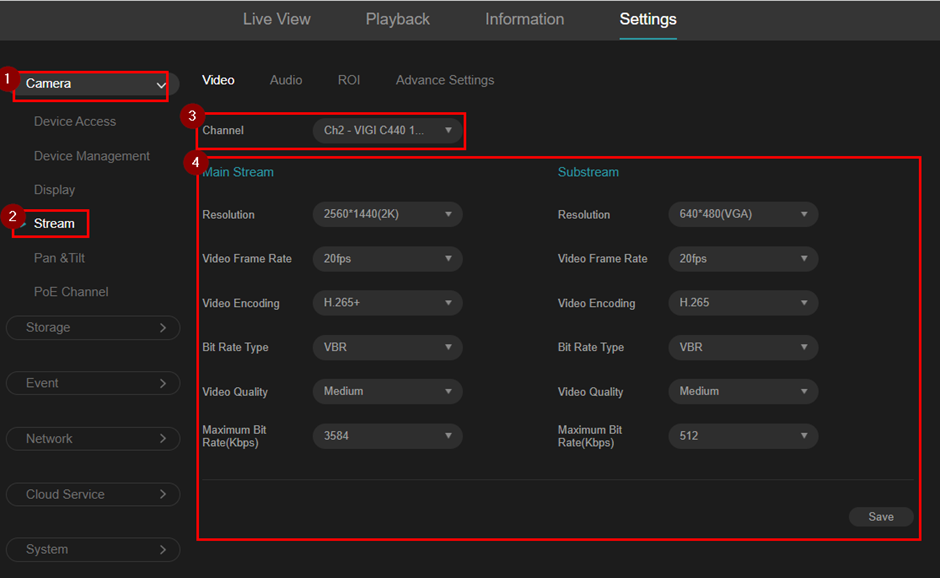Select the Stream menu item

click(51, 224)
